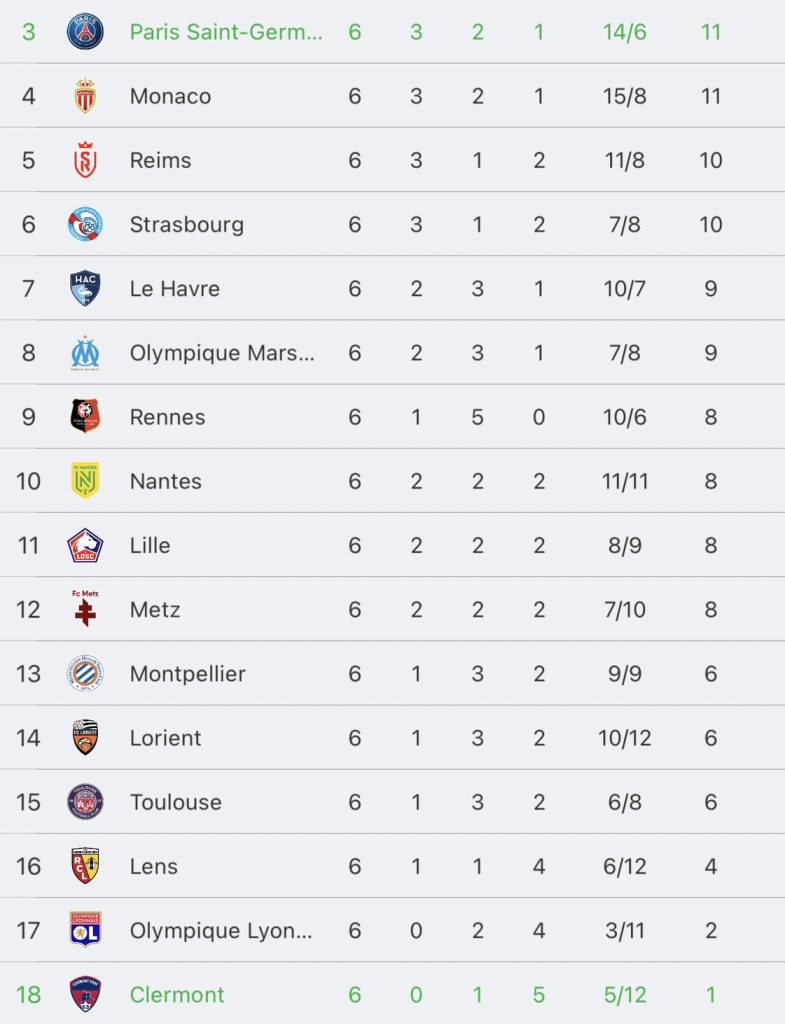Tap the Olympique Lyonnais OL crest
Image resolution: width=785 pixels, height=1024 pixels.
(x=85, y=930)
